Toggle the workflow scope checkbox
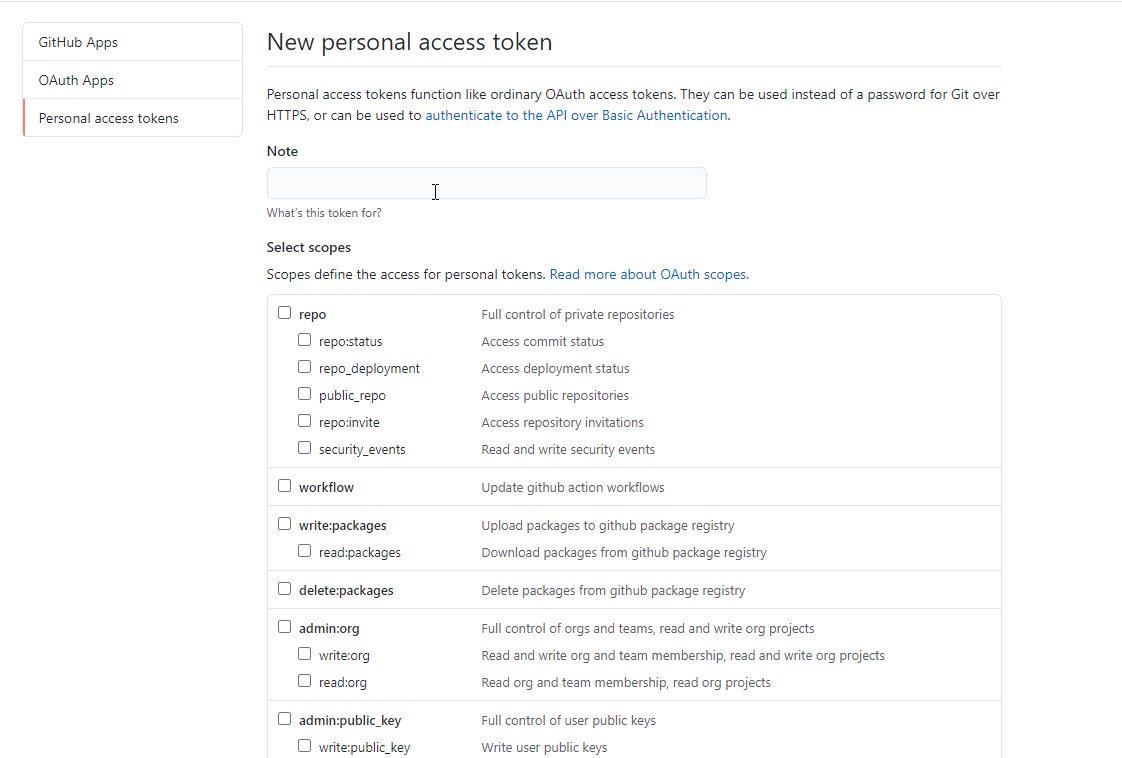1122x758 pixels. click(x=285, y=486)
